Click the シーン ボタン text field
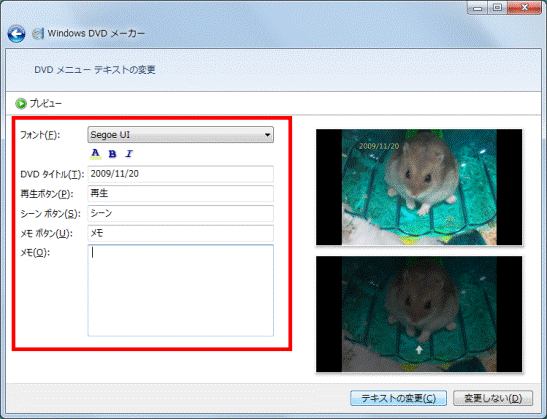The image size is (547, 419). 180,213
